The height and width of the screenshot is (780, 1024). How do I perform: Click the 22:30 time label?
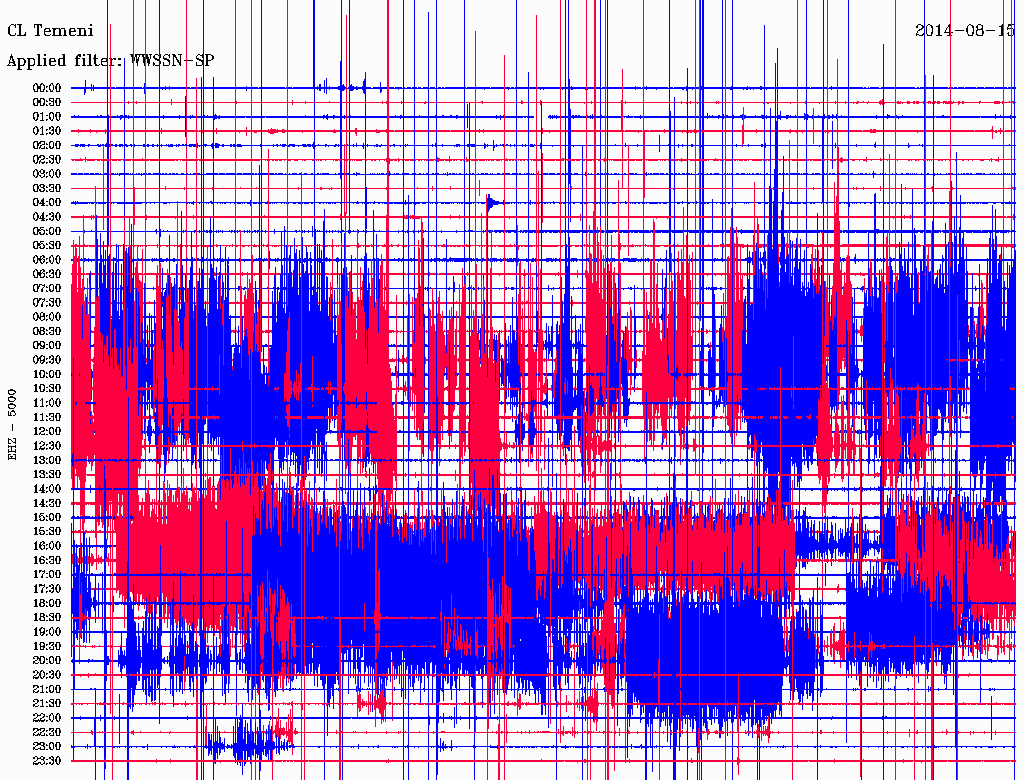47,732
